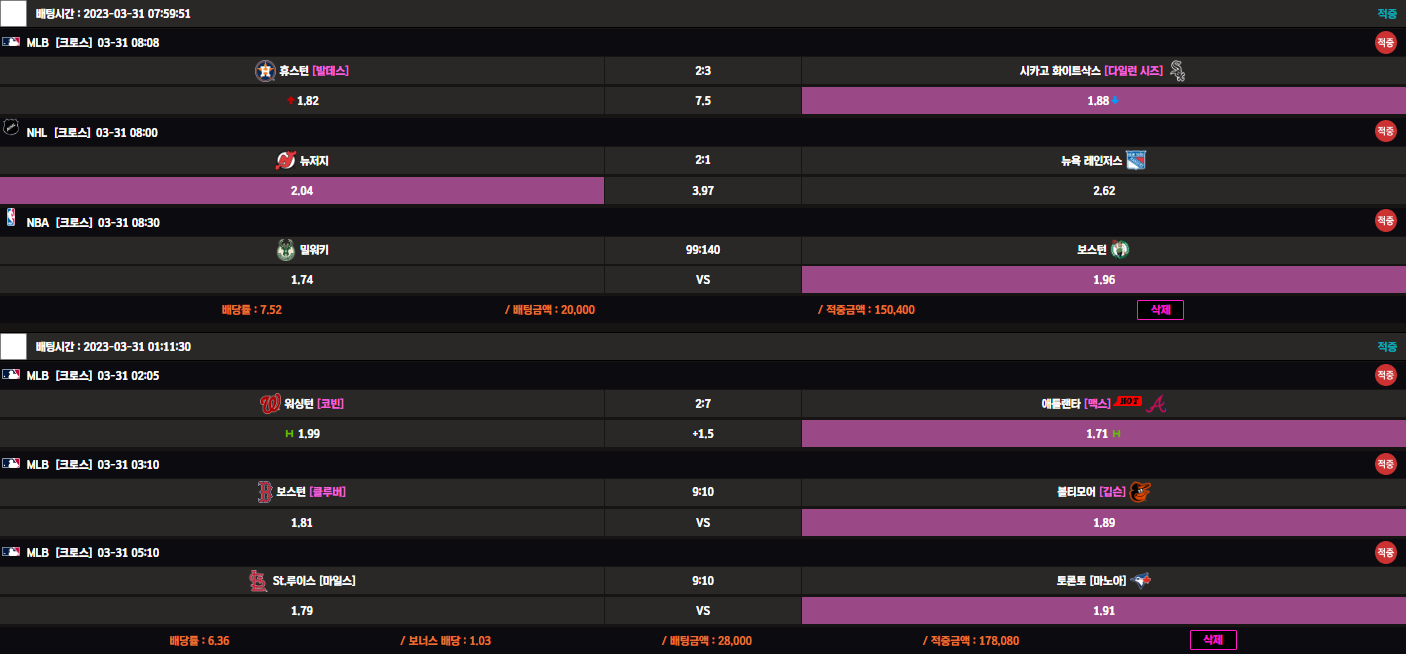Delete the 28,000 bet slip with 삭제

(1213, 640)
